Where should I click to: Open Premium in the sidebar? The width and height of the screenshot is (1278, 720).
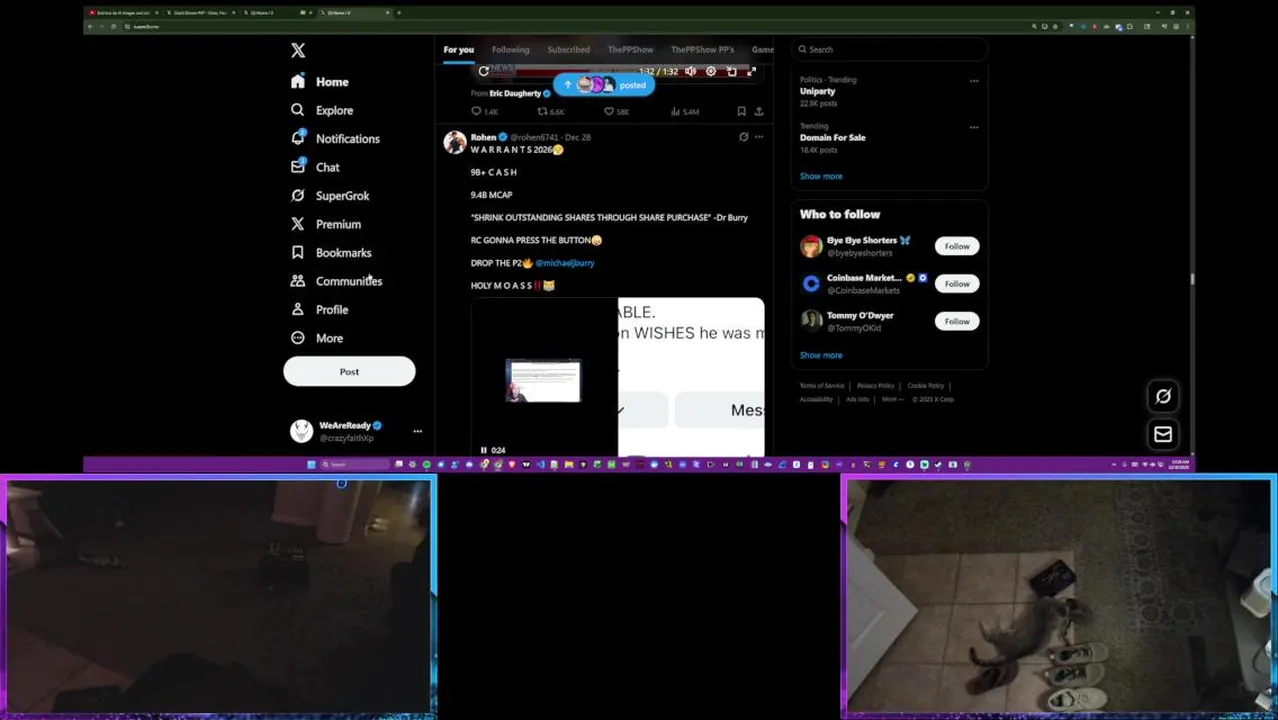point(326,224)
